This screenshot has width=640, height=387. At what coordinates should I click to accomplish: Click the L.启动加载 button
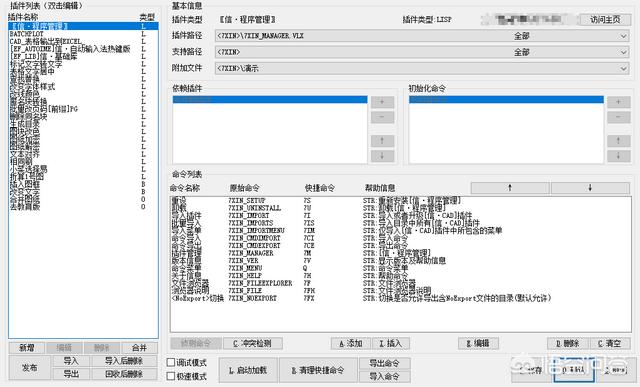point(248,370)
